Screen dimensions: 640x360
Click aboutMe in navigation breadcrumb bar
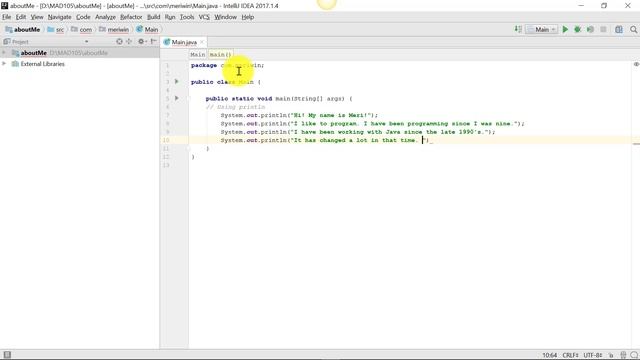click(23, 29)
